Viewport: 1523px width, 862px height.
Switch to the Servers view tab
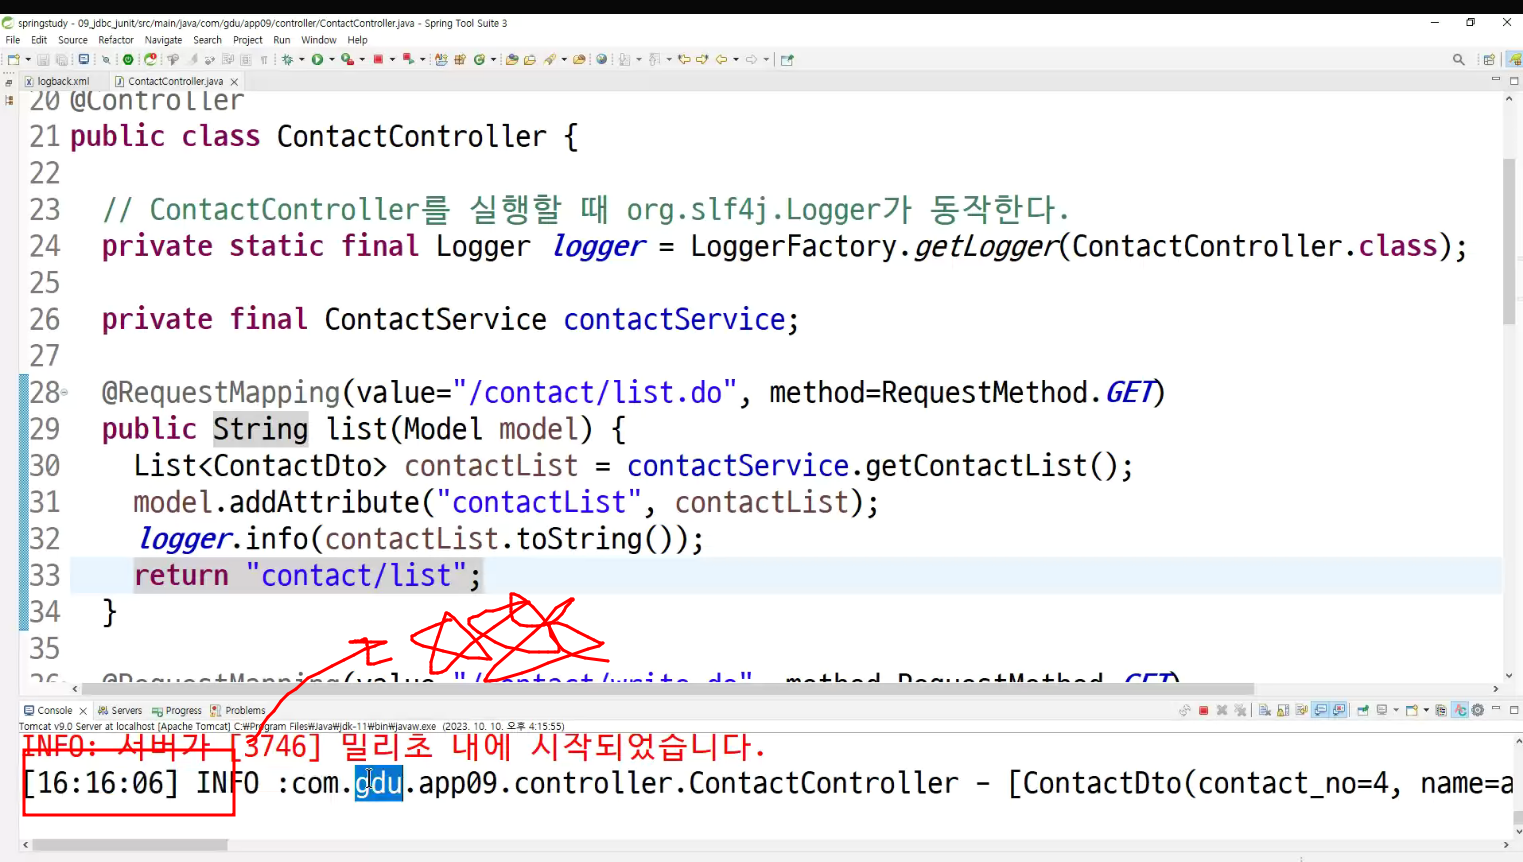120,710
